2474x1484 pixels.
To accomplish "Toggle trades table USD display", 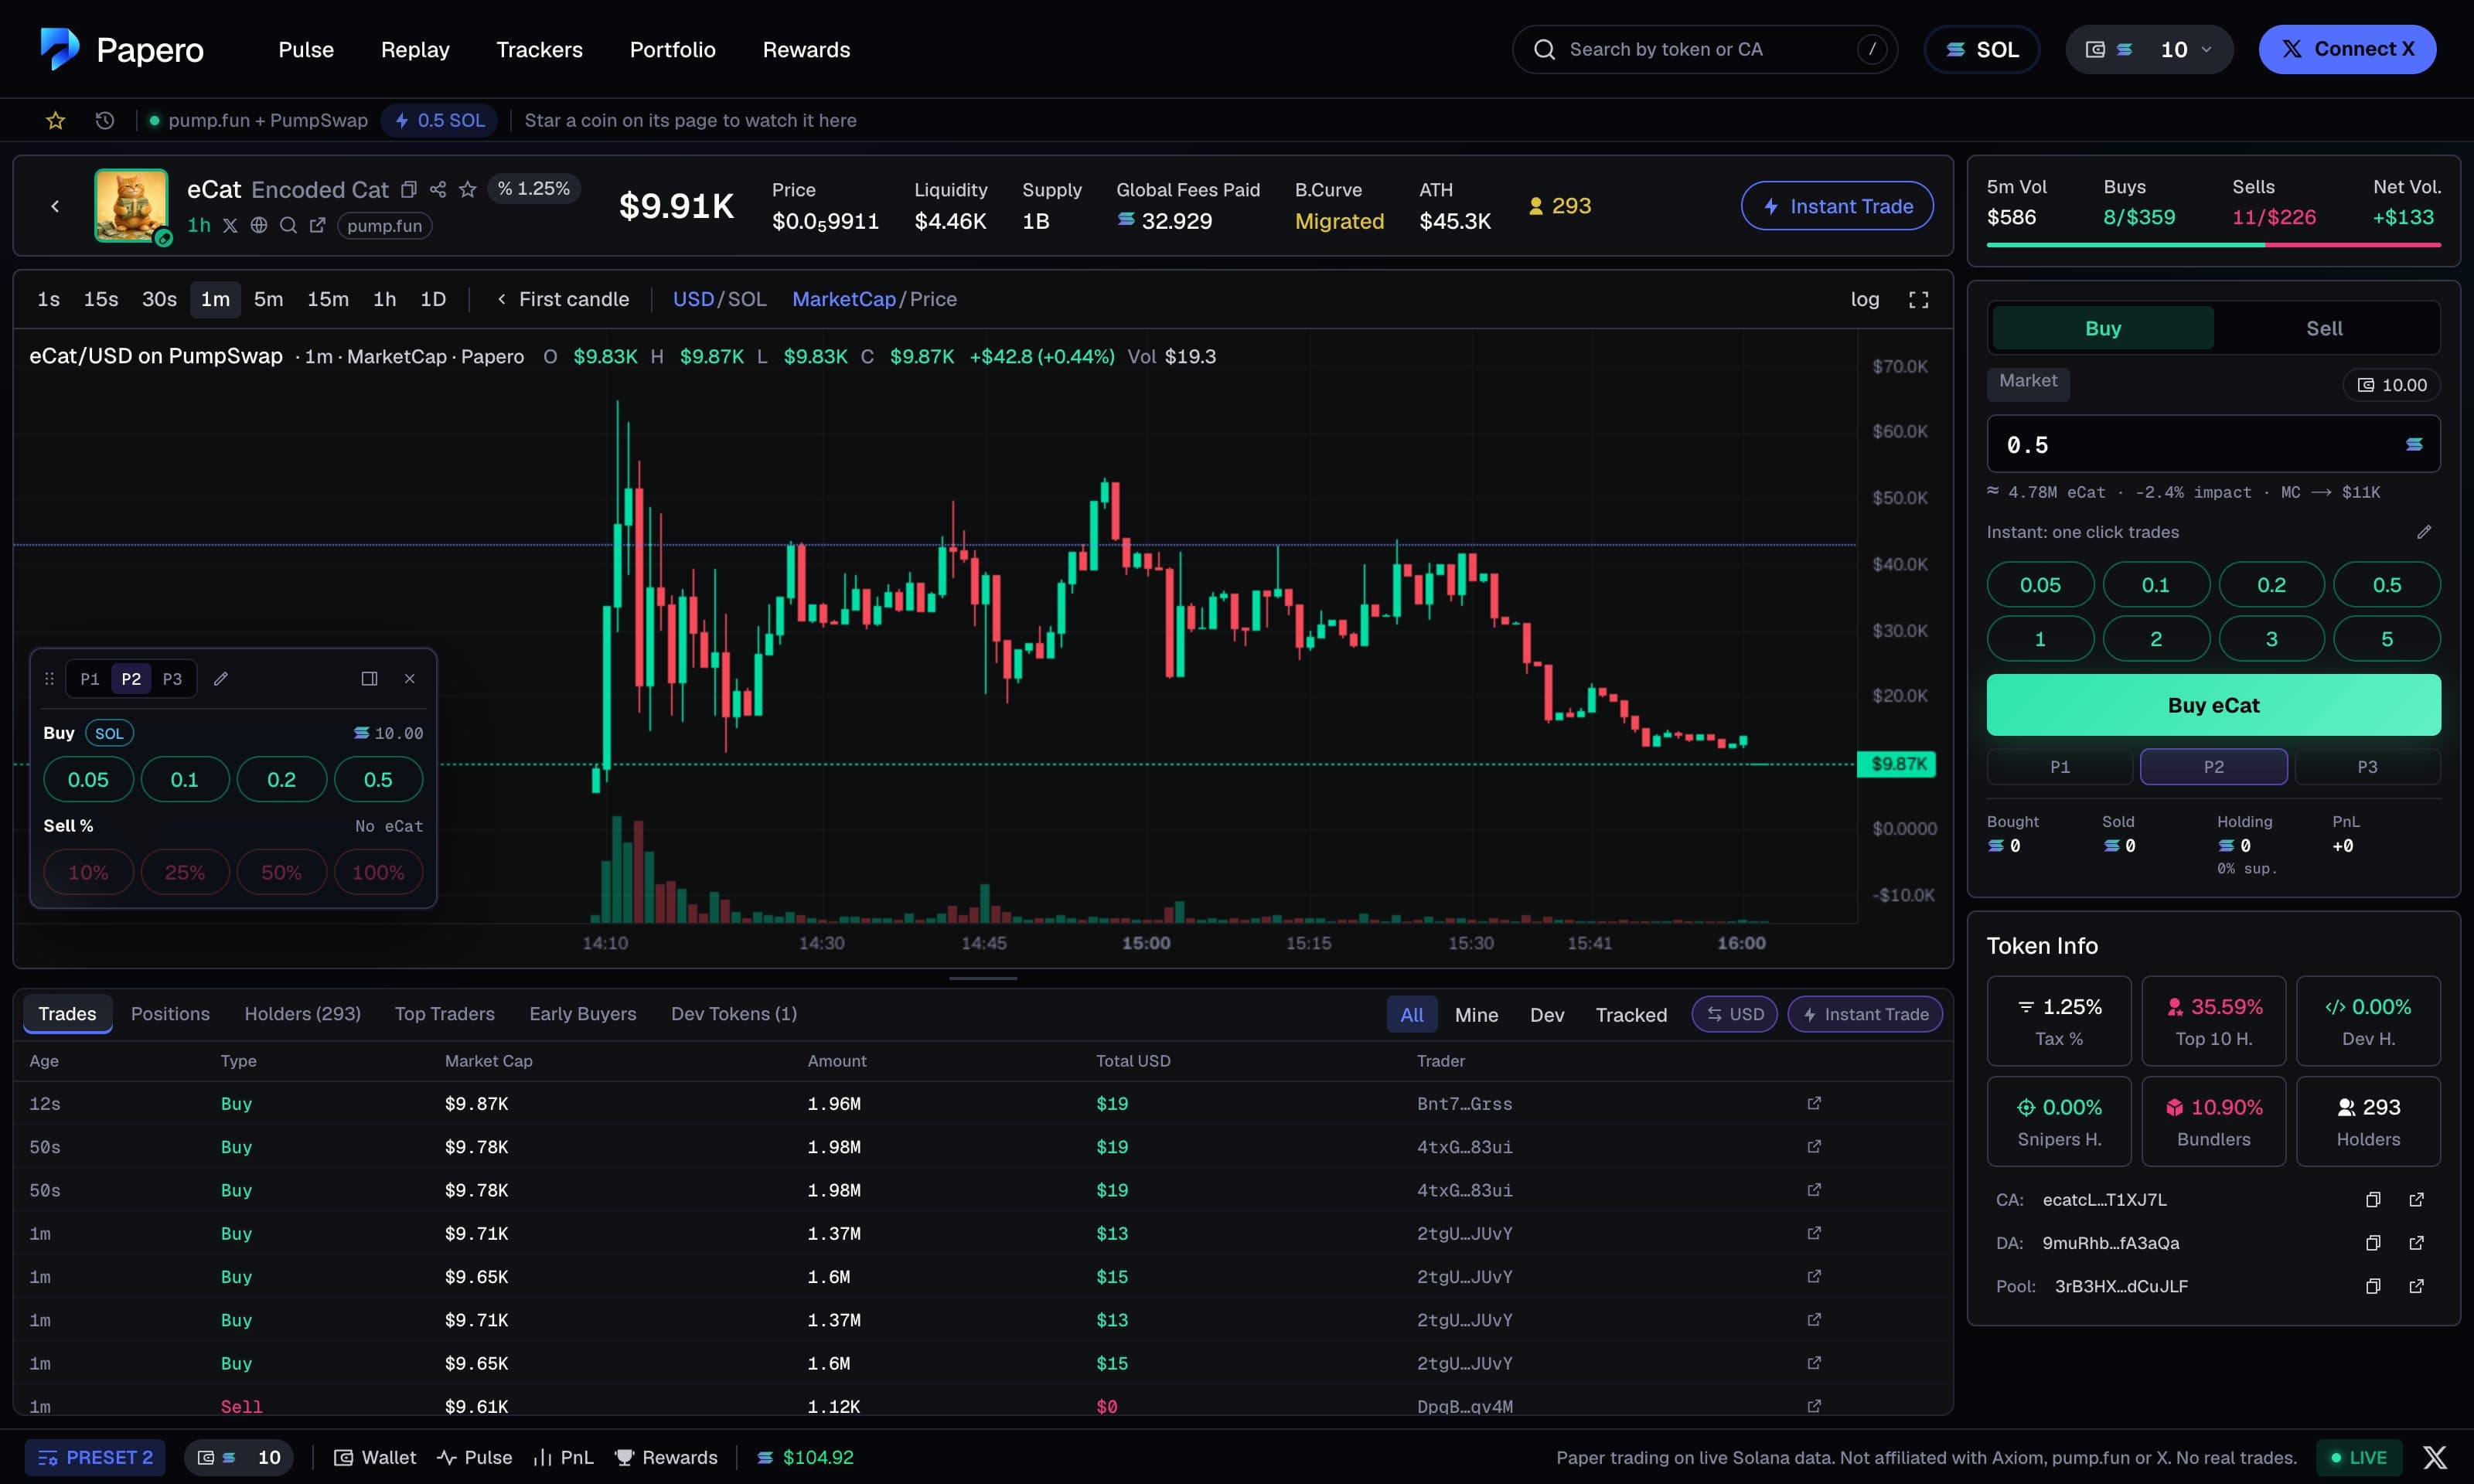I will coord(1735,1014).
